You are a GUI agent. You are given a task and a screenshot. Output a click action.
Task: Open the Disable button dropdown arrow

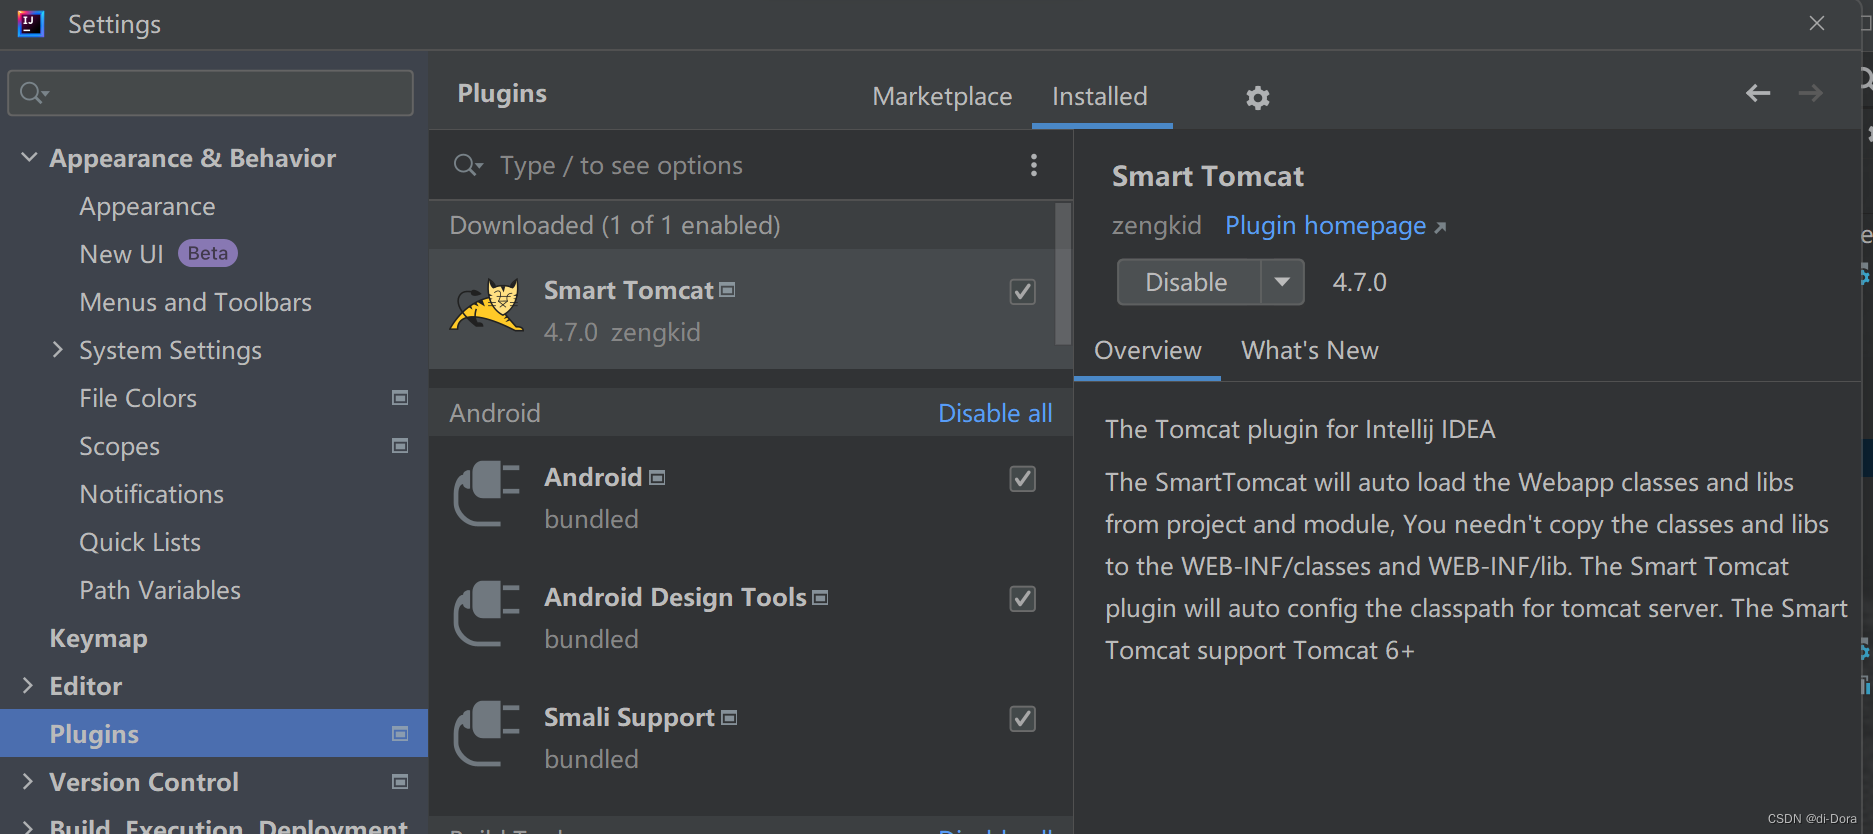pyautogui.click(x=1282, y=282)
